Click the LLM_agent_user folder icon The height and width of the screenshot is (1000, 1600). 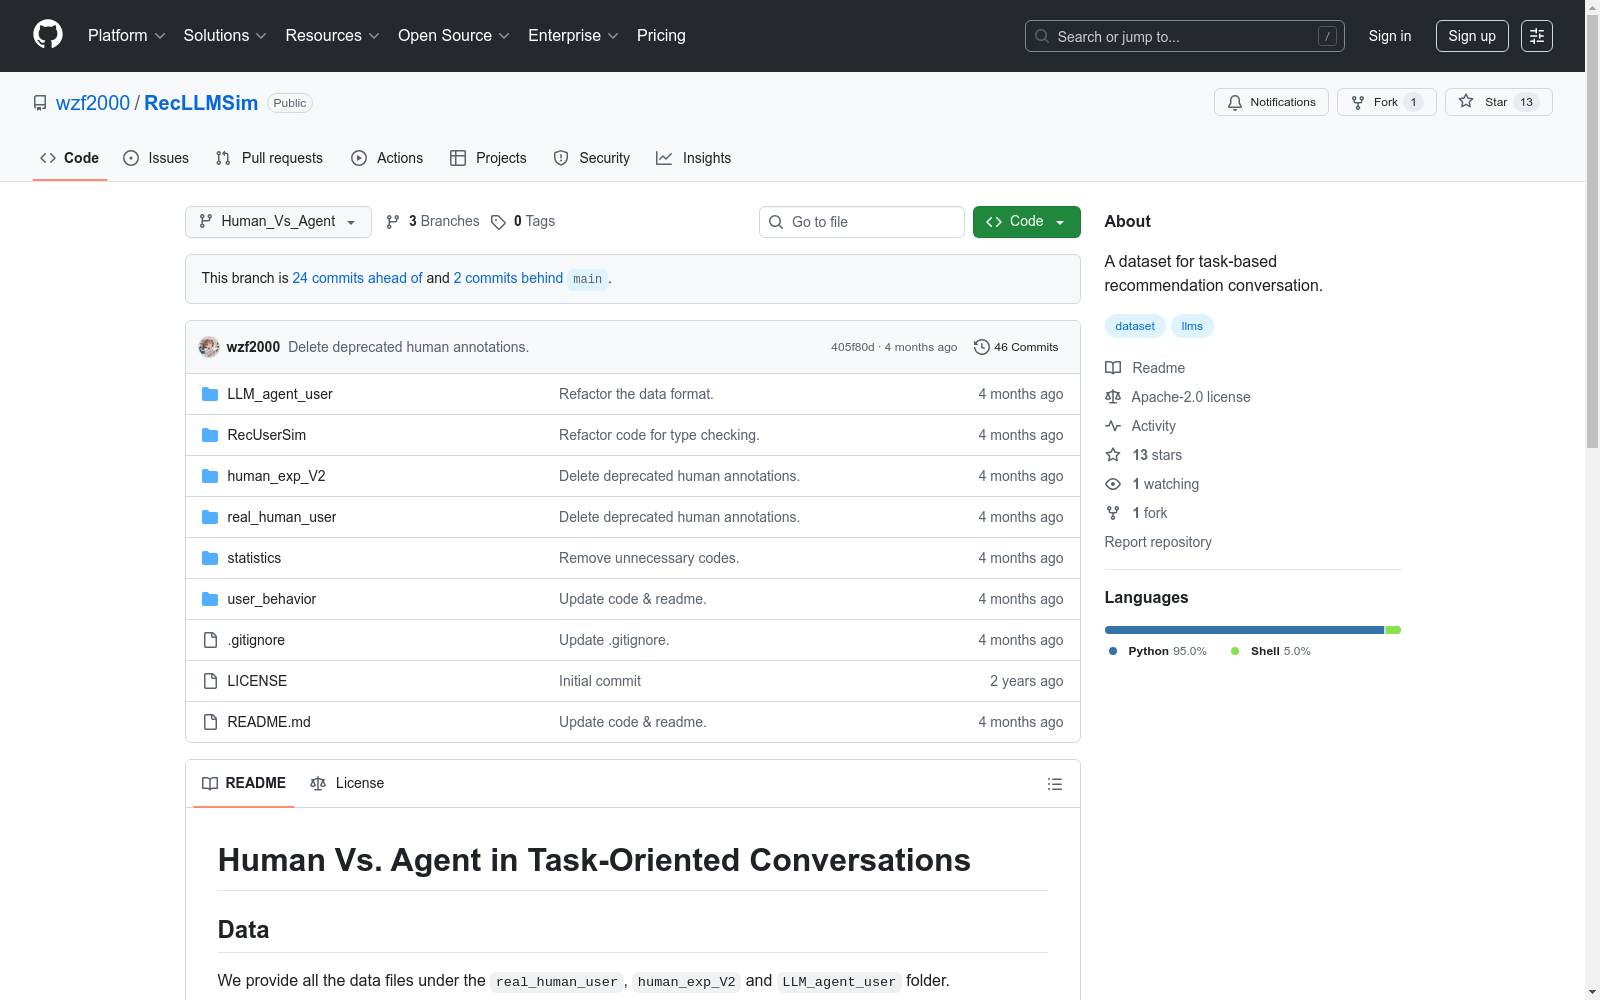coord(210,394)
